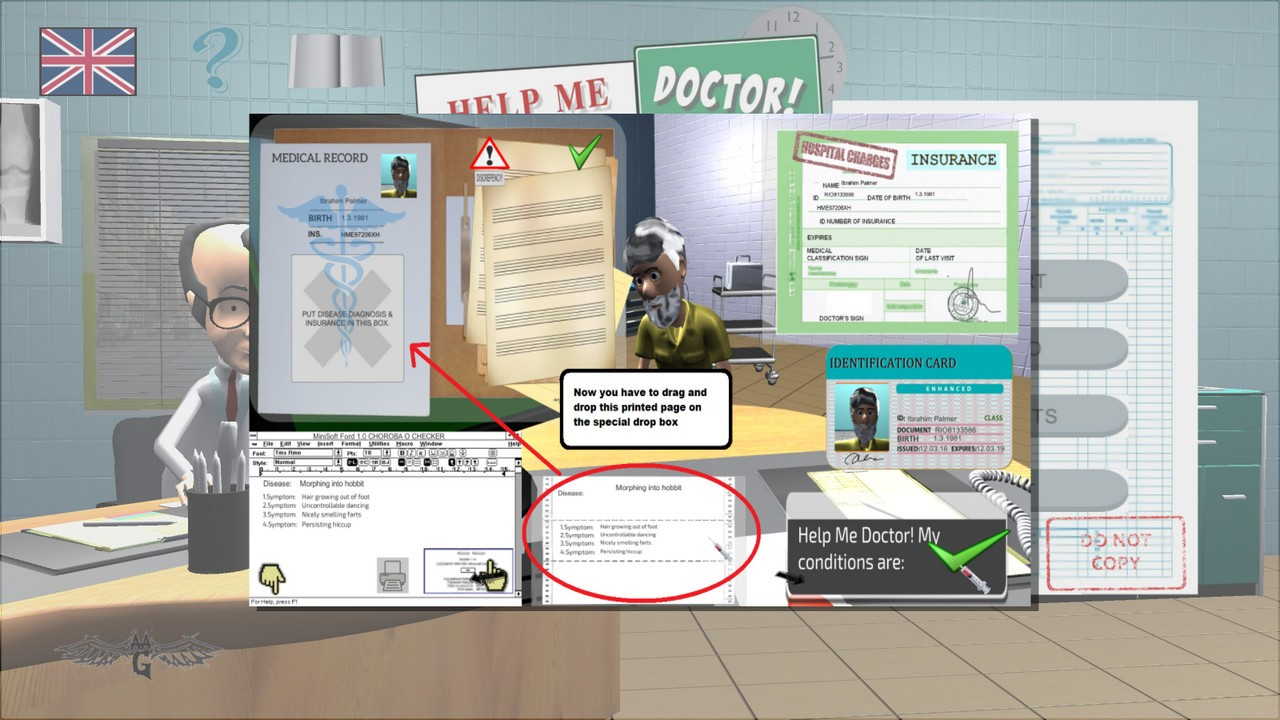Click the yellow pointing-down hand icon
This screenshot has width=1280, height=720.
[x=272, y=577]
